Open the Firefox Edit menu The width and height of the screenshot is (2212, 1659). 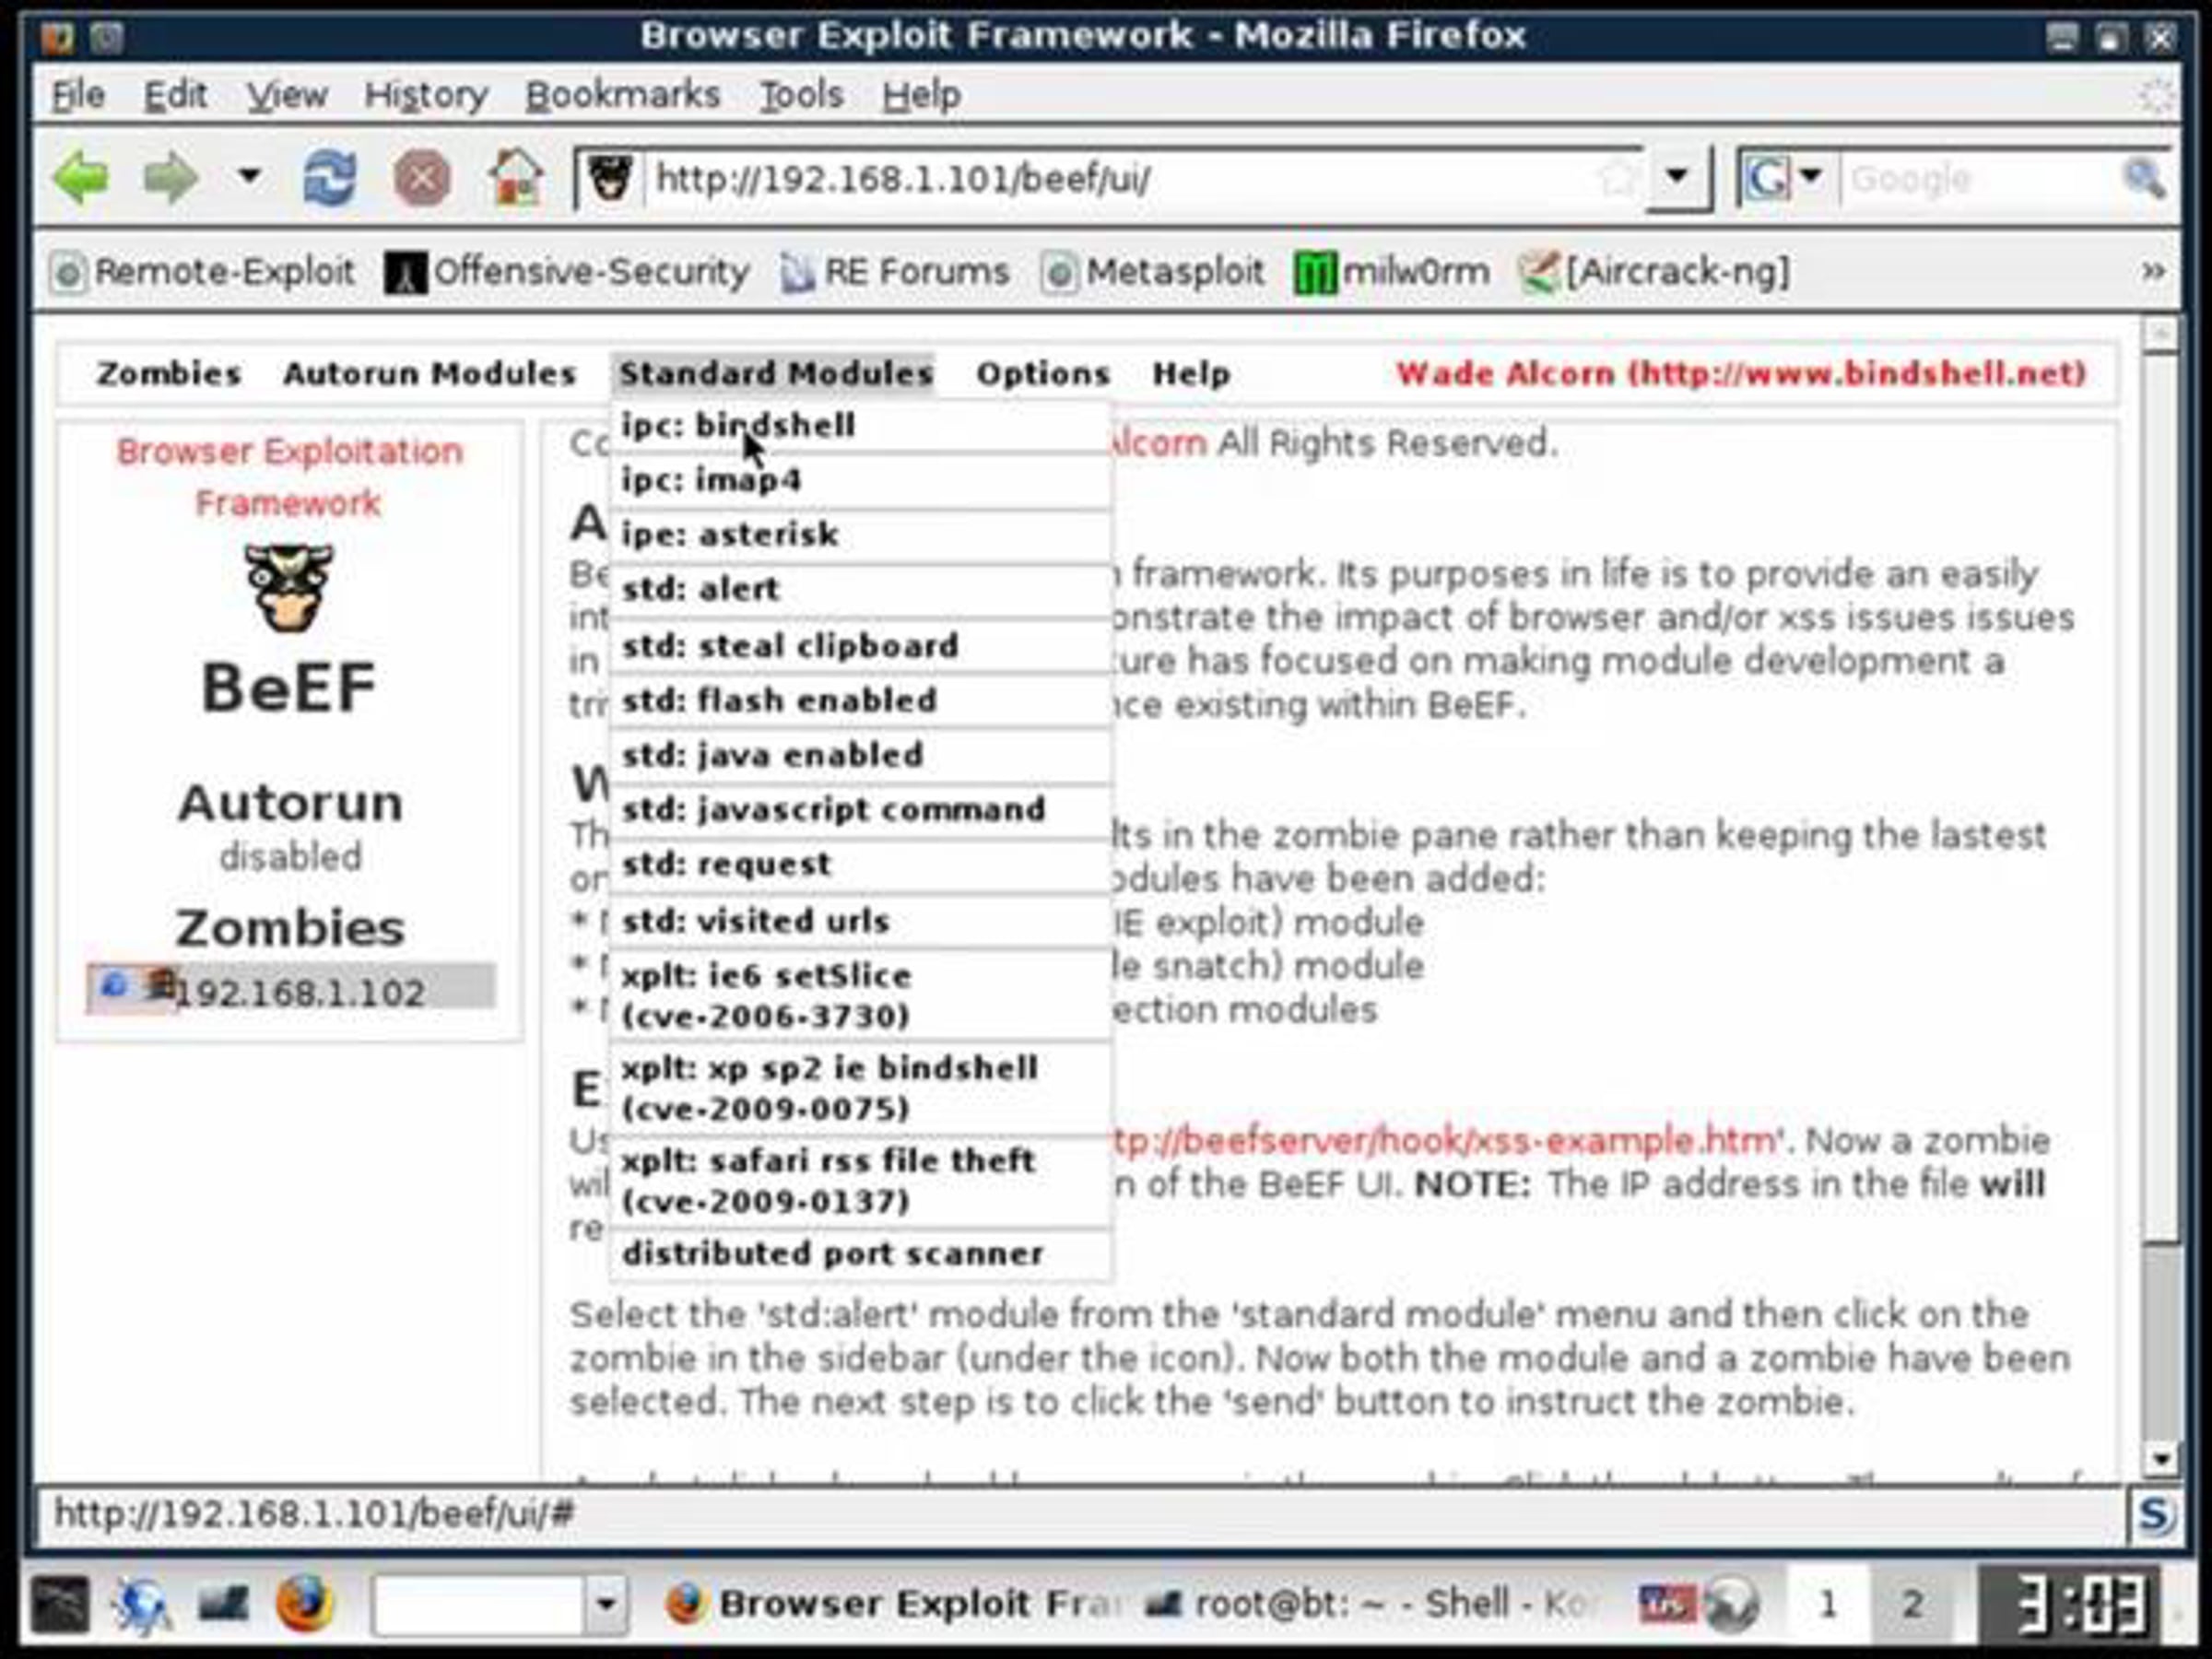coord(175,95)
